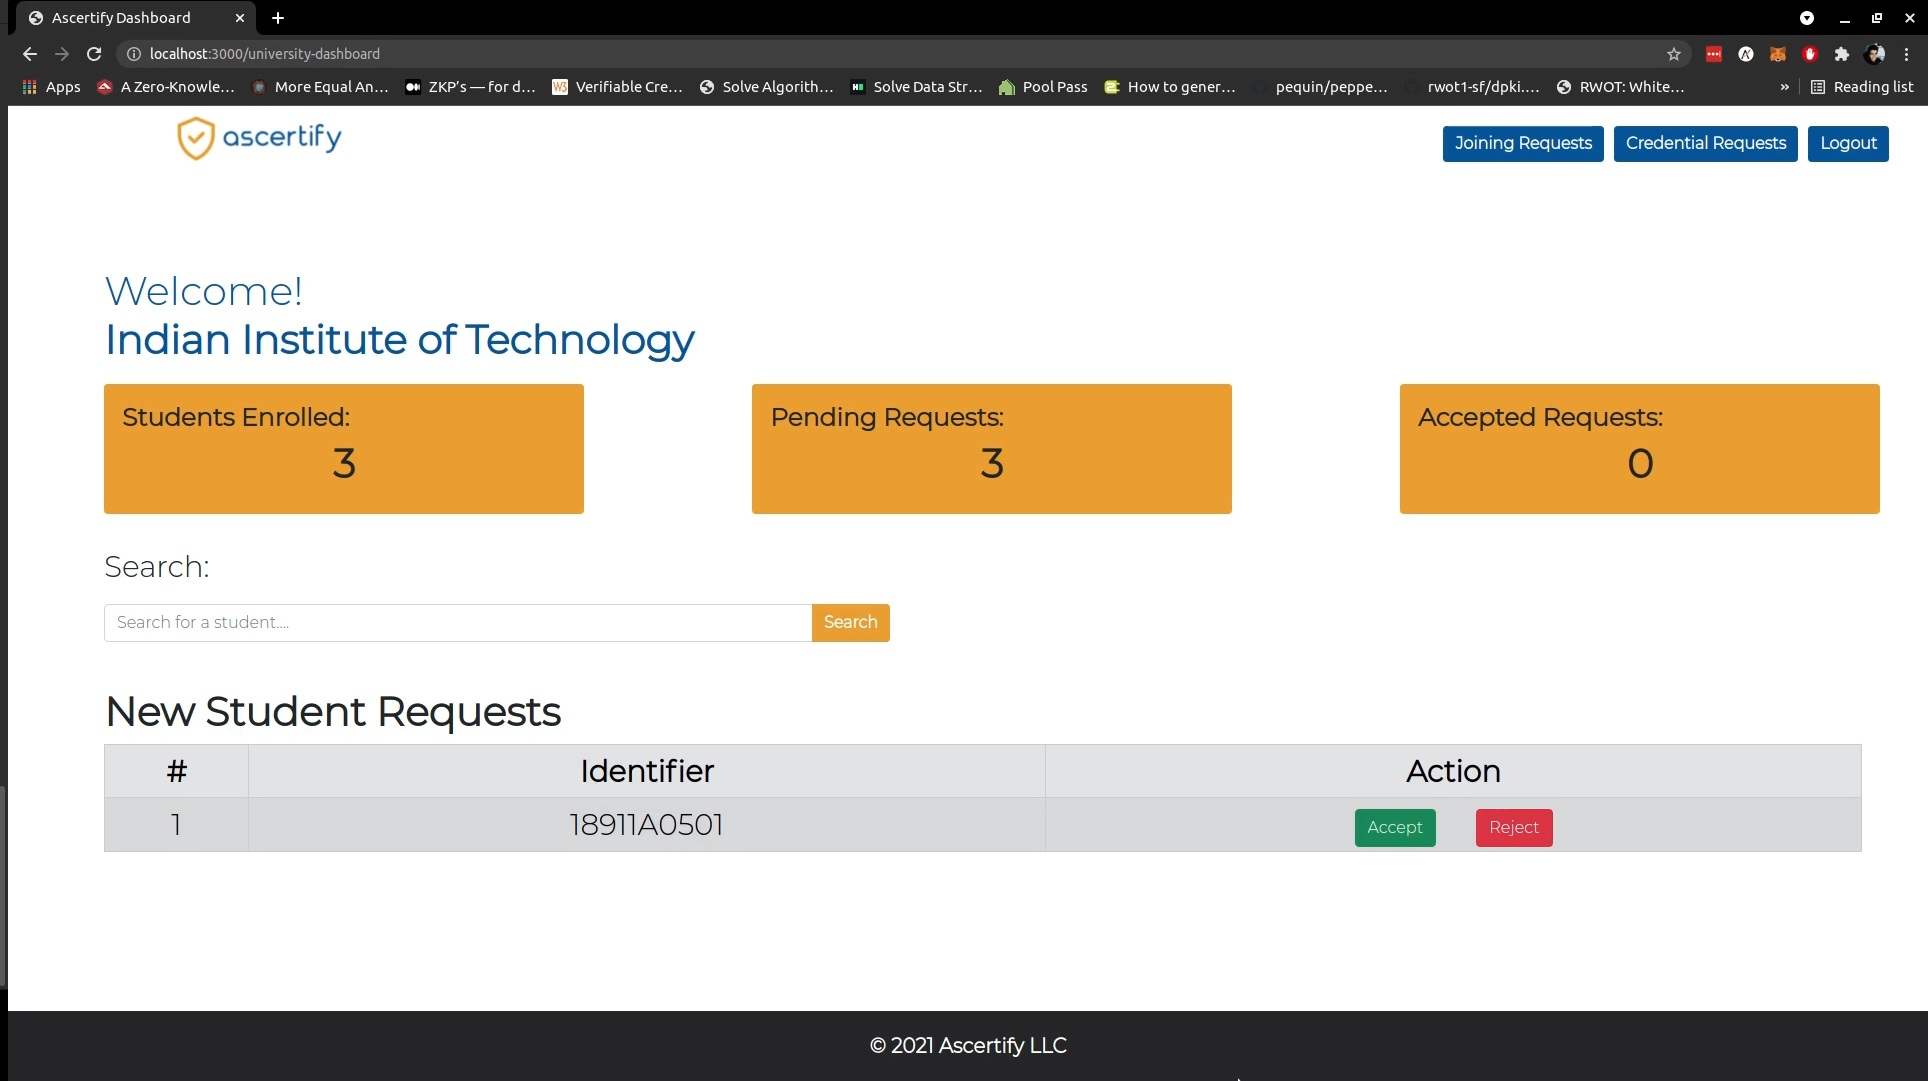Click the Ascertify shield logo
The height and width of the screenshot is (1081, 1928).
click(x=196, y=138)
